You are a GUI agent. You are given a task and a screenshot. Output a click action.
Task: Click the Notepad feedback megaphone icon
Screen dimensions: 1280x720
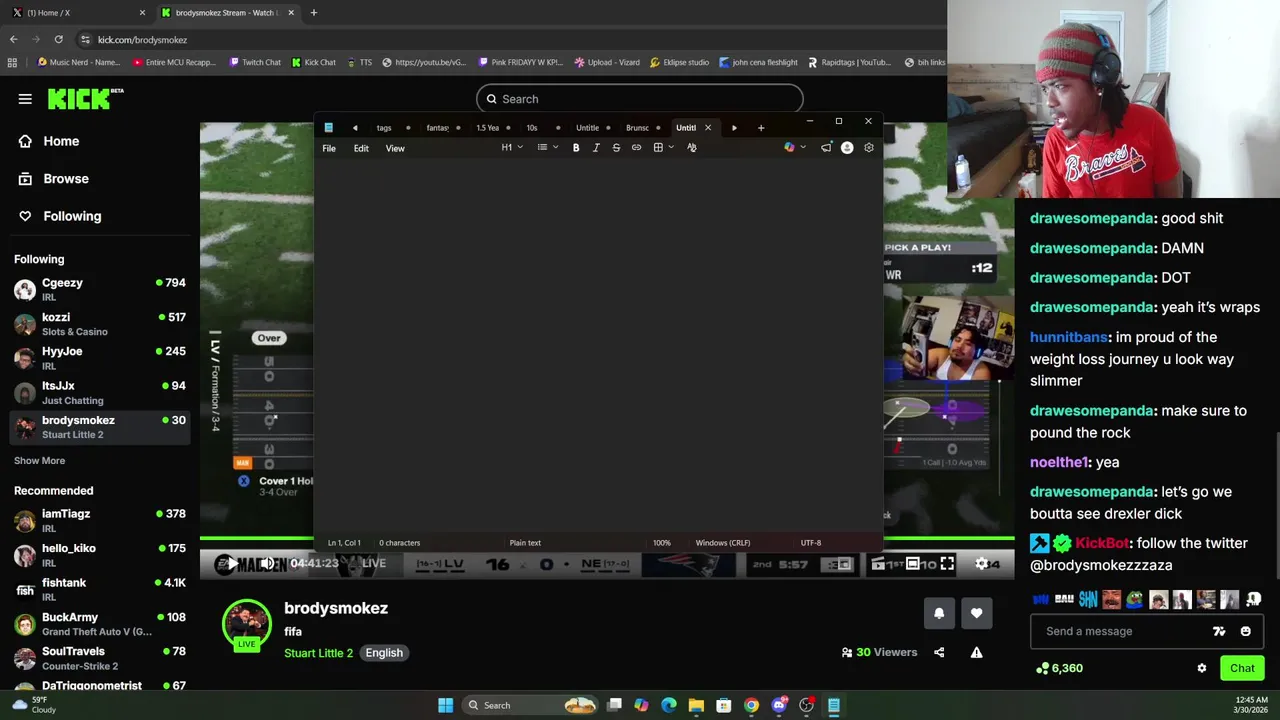tap(826, 148)
